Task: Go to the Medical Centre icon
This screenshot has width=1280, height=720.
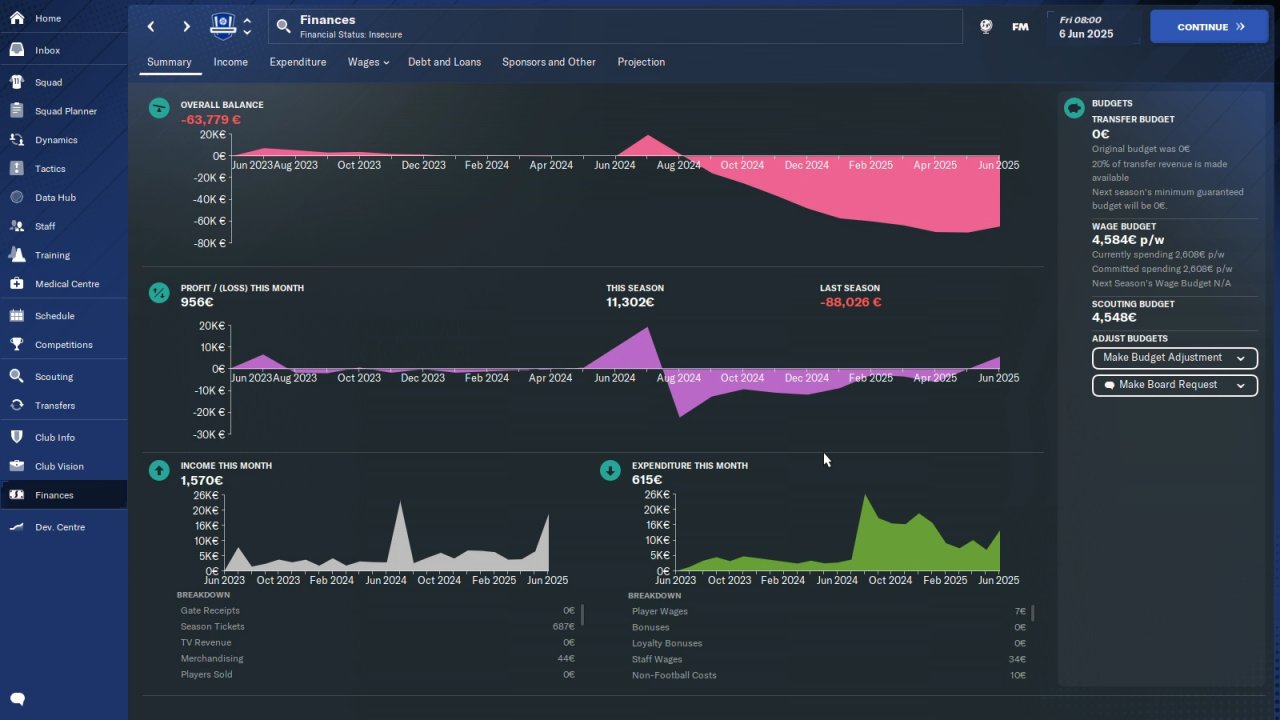Action: [x=17, y=284]
